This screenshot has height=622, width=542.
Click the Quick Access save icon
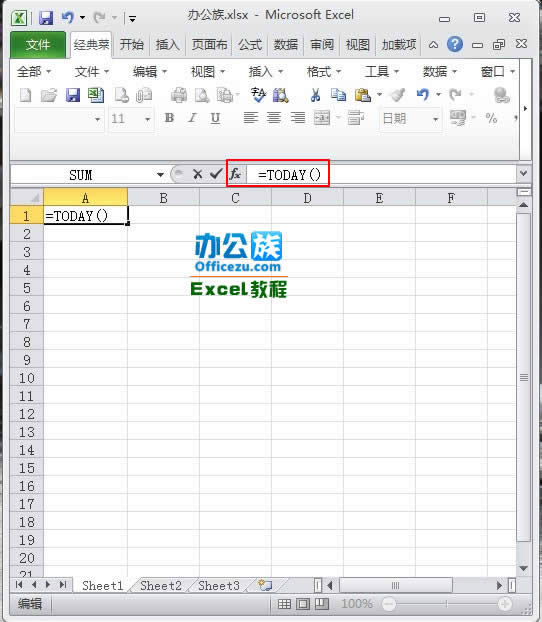click(x=46, y=18)
